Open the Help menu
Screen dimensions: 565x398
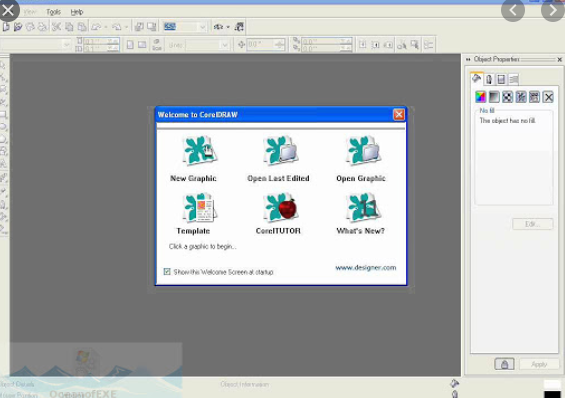[x=77, y=12]
